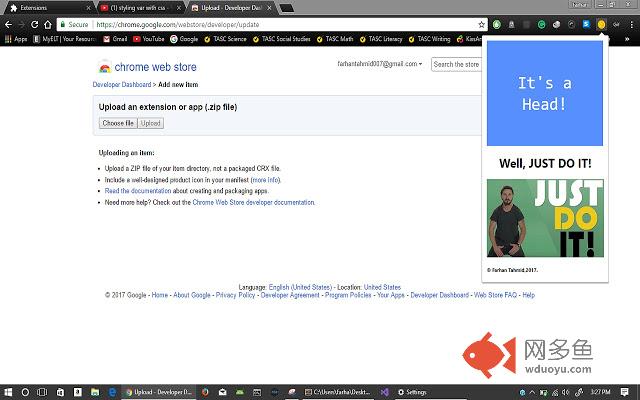
Task: Click the Upload button
Action: [x=151, y=123]
